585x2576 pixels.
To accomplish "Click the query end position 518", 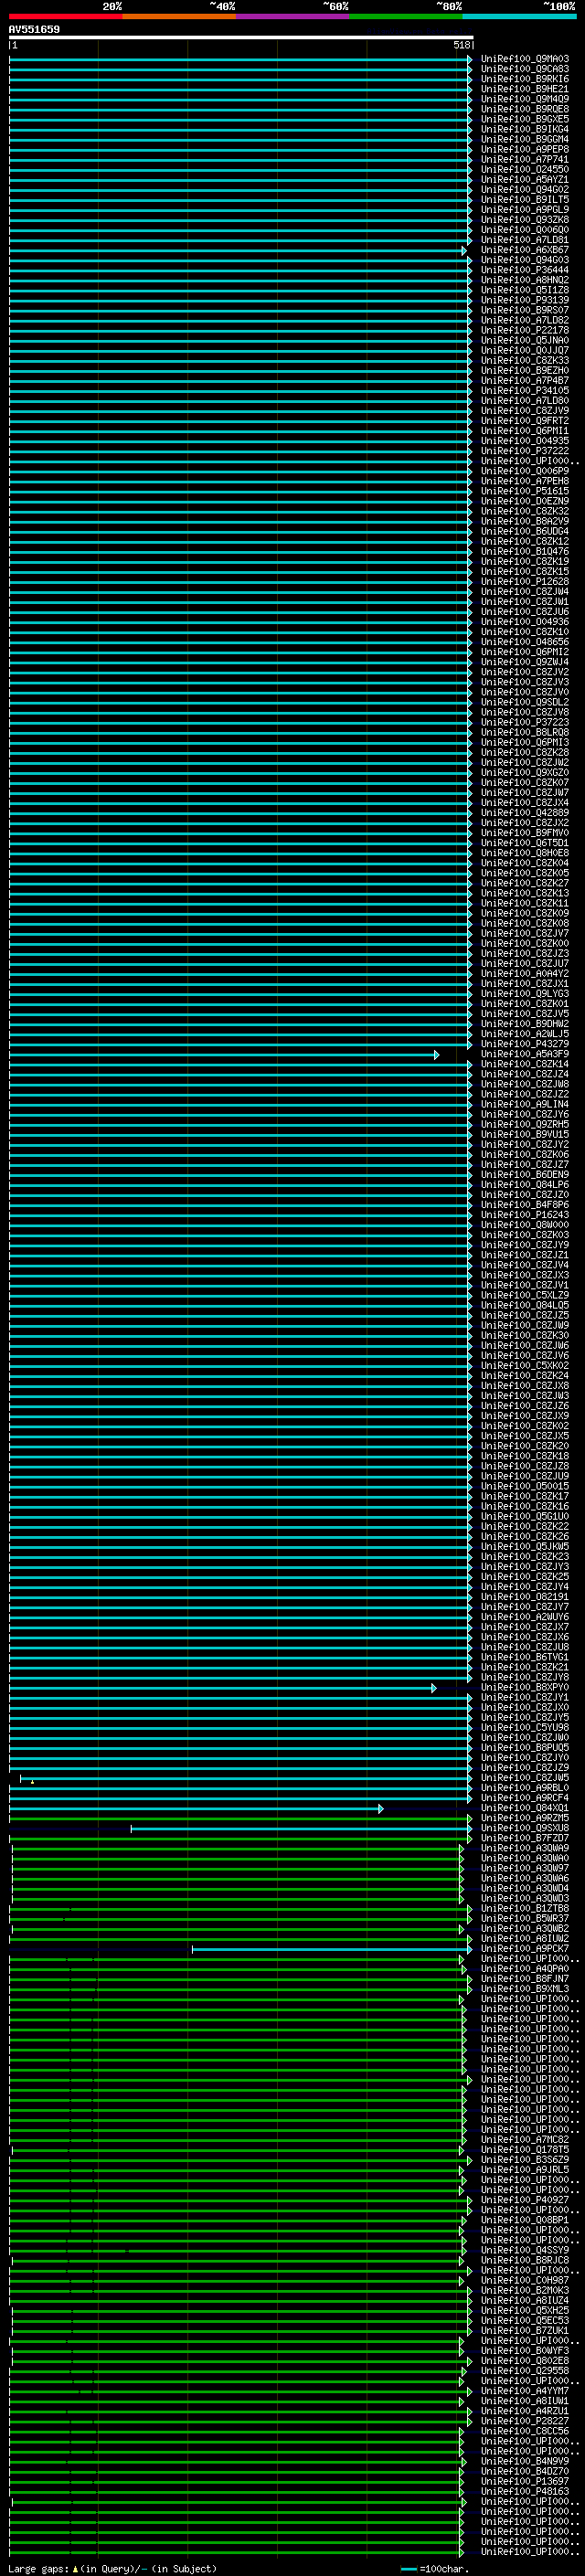I will click(x=461, y=45).
